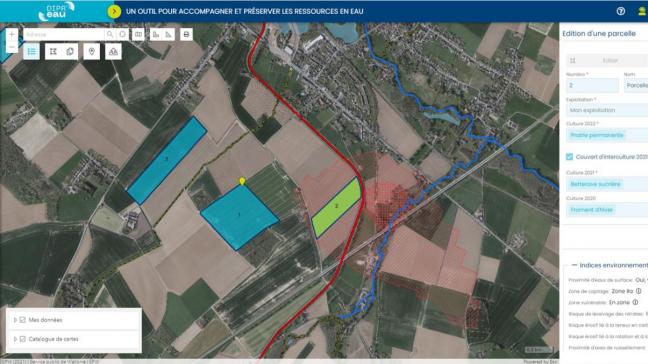This screenshot has width=648, height=364.
Task: Select the draw parcel polygon tool
Action: 53,52
